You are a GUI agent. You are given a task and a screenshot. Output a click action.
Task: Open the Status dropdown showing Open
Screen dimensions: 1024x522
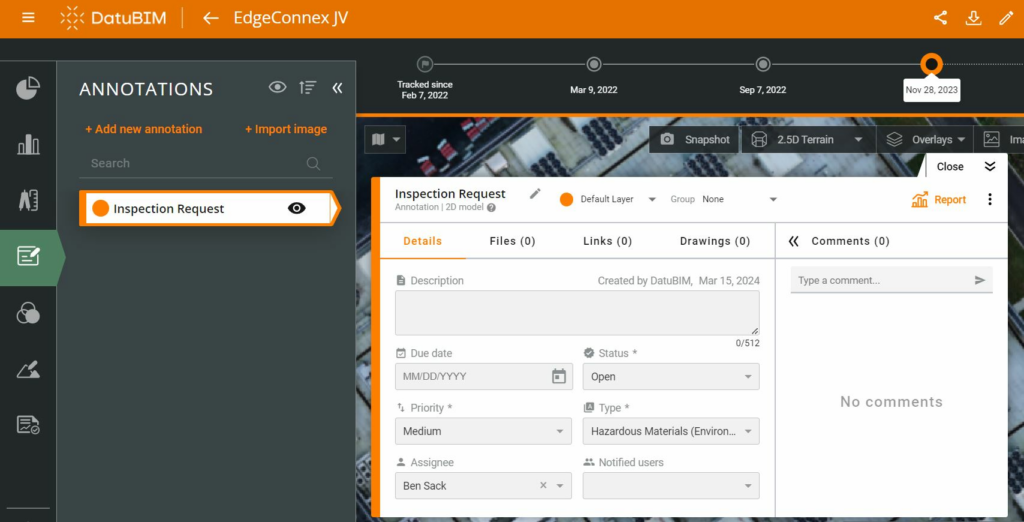(x=671, y=376)
